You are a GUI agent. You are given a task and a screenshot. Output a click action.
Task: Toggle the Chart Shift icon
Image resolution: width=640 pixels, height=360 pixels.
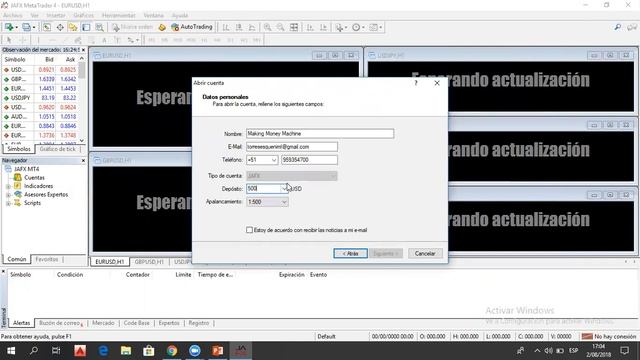[x=323, y=27]
